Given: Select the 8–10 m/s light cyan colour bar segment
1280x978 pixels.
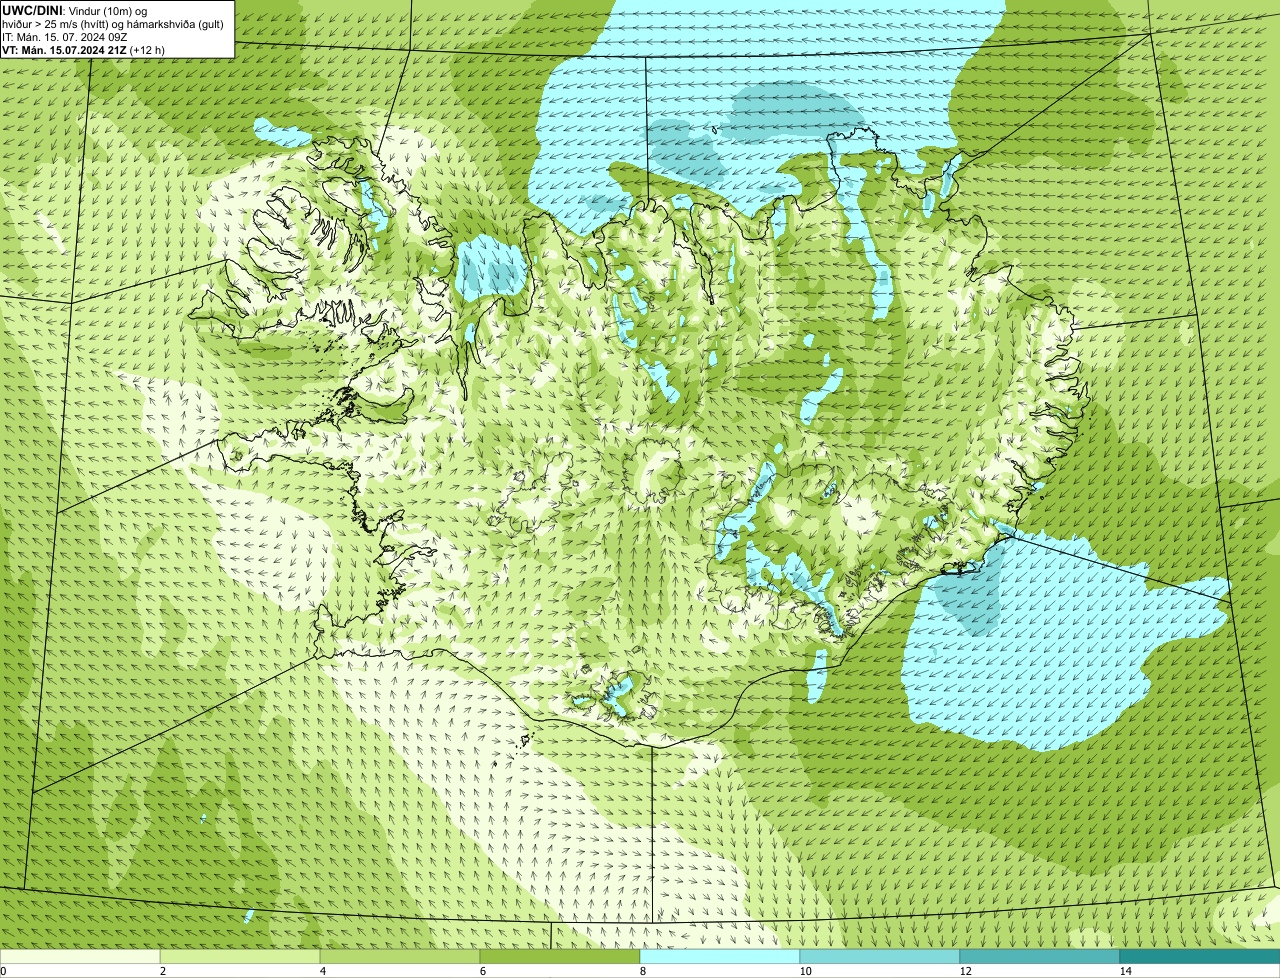Looking at the screenshot, I should coord(720,956).
